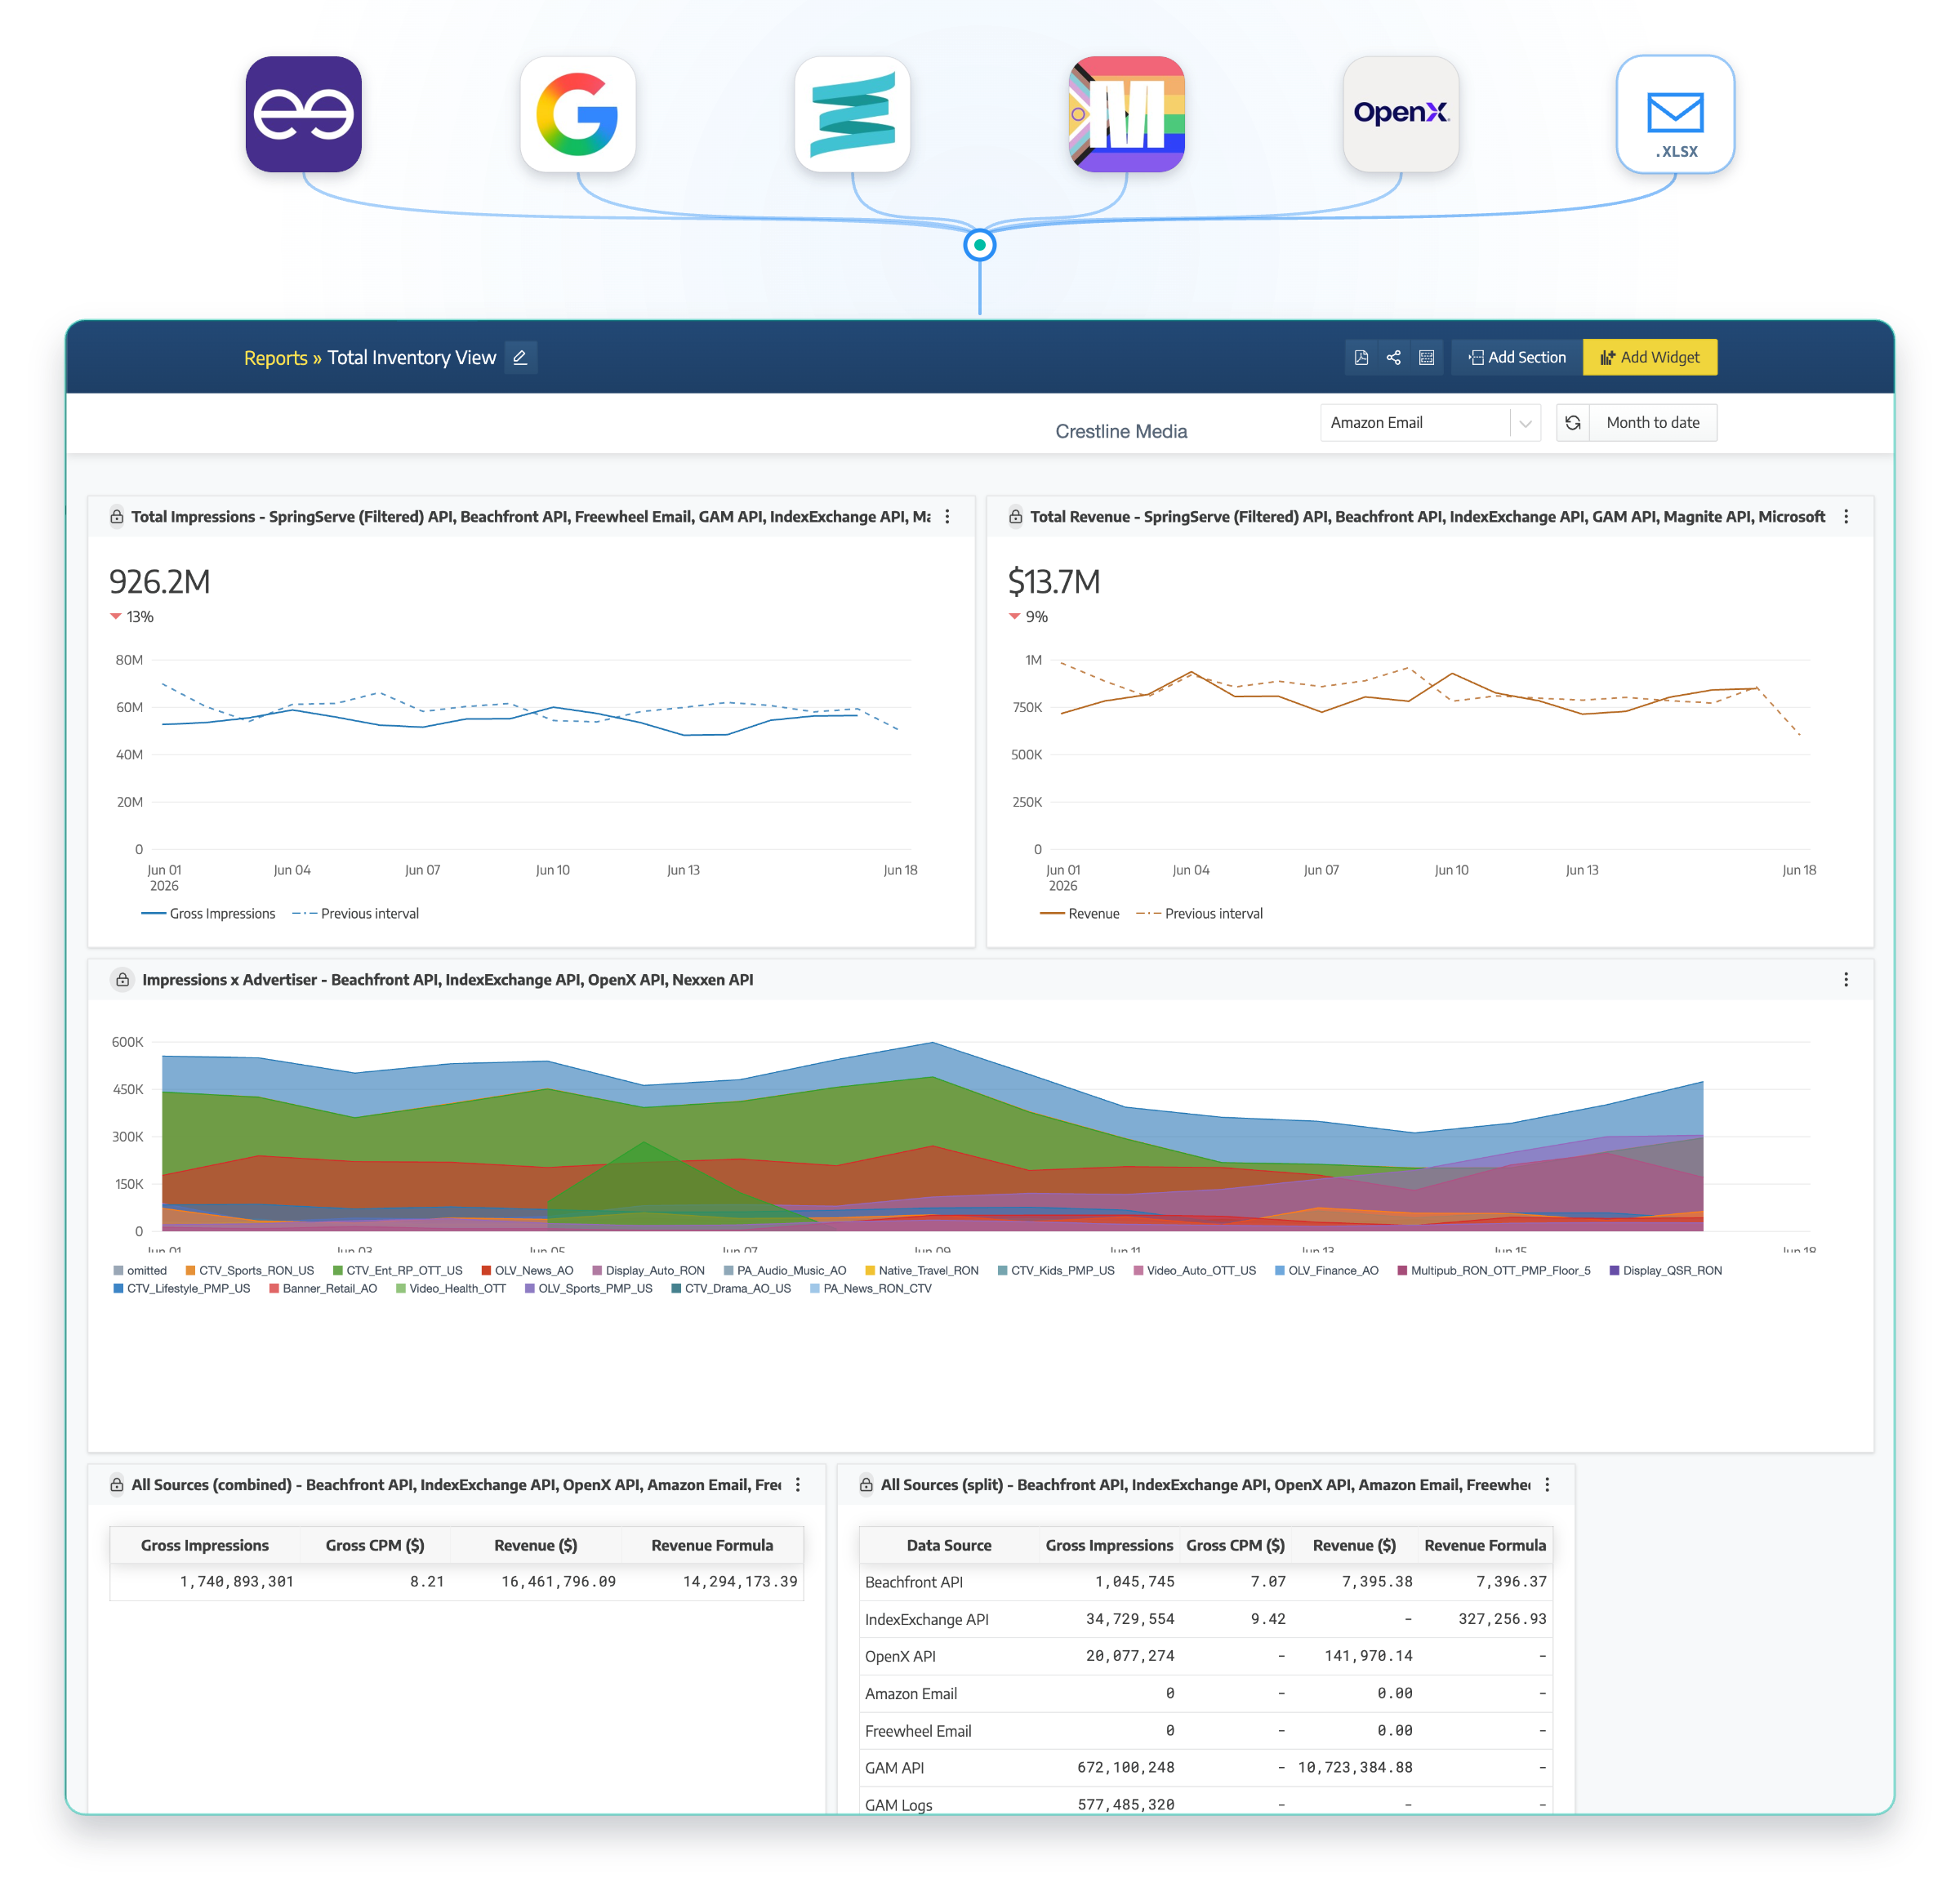
Task: Sort by Revenue Formula in split table
Action: tap(1485, 1545)
